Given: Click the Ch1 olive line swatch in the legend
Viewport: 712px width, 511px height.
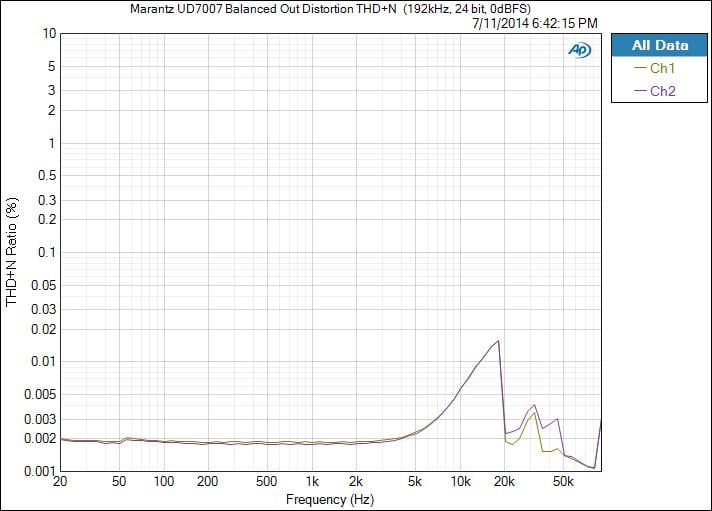Looking at the screenshot, I should pos(640,69).
